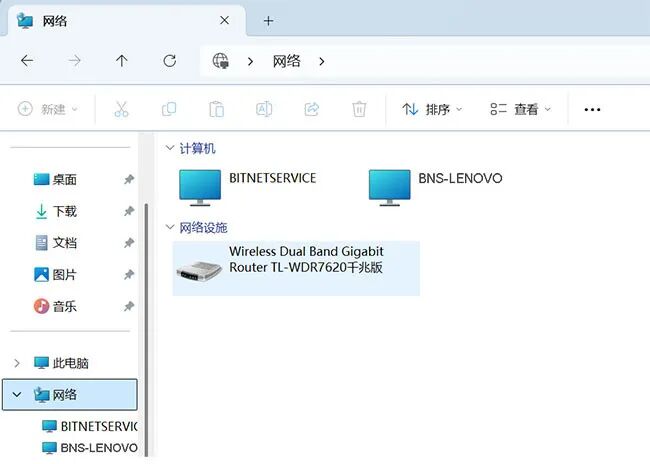The width and height of the screenshot is (650, 464).
Task: Click the 计算机 group header text
Action: [x=197, y=148]
